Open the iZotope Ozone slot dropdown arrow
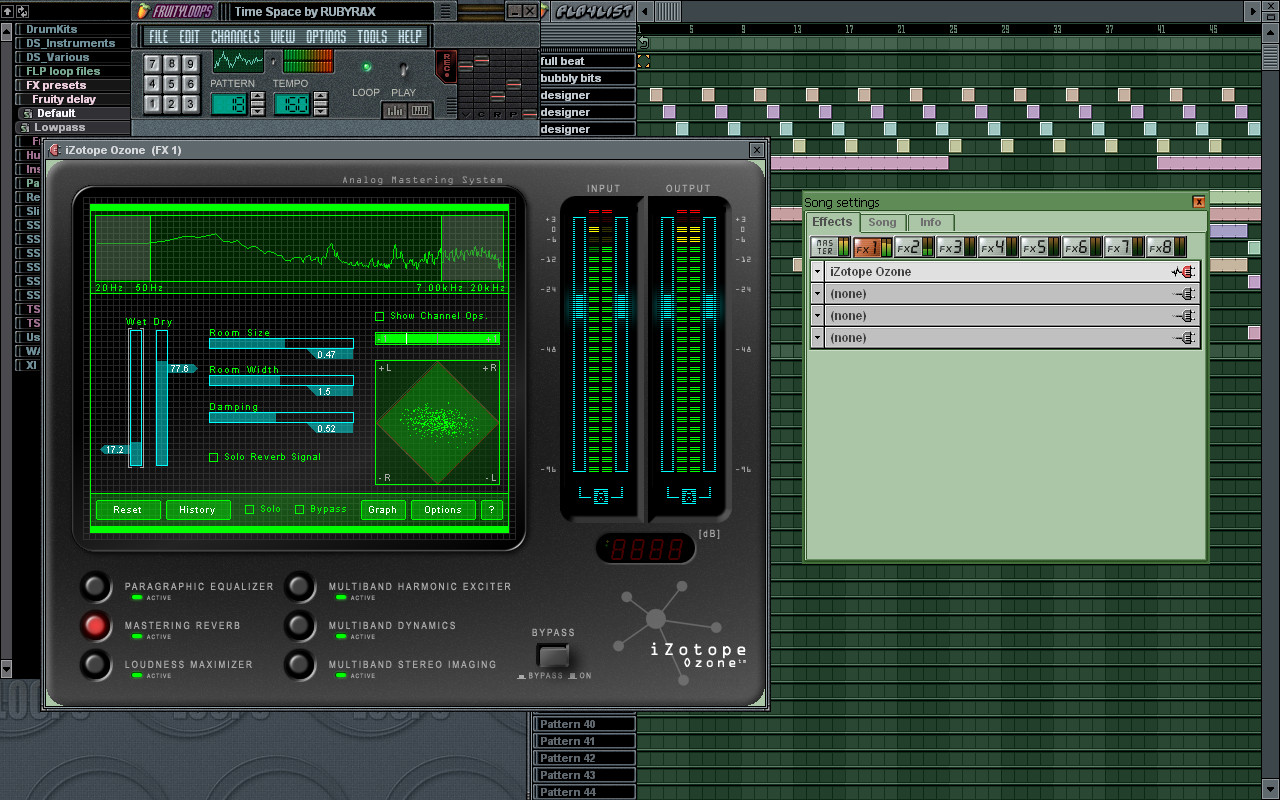Image resolution: width=1280 pixels, height=800 pixels. [x=817, y=272]
